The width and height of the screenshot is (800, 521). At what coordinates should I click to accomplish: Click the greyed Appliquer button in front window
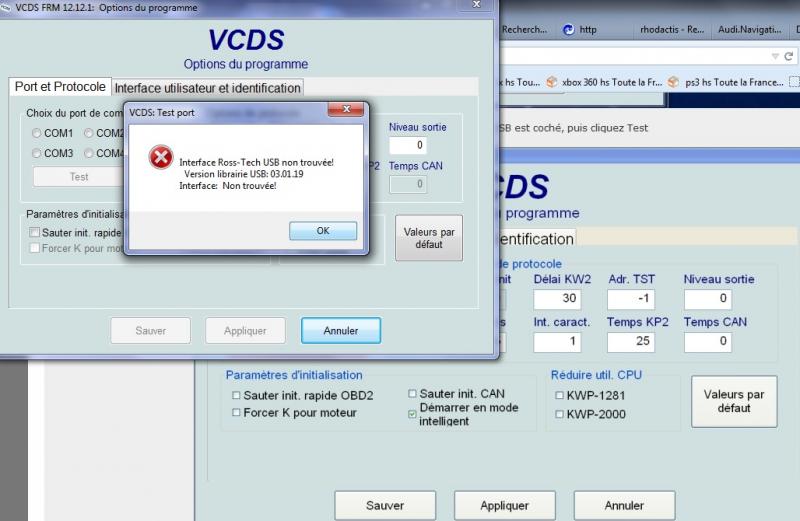(245, 331)
